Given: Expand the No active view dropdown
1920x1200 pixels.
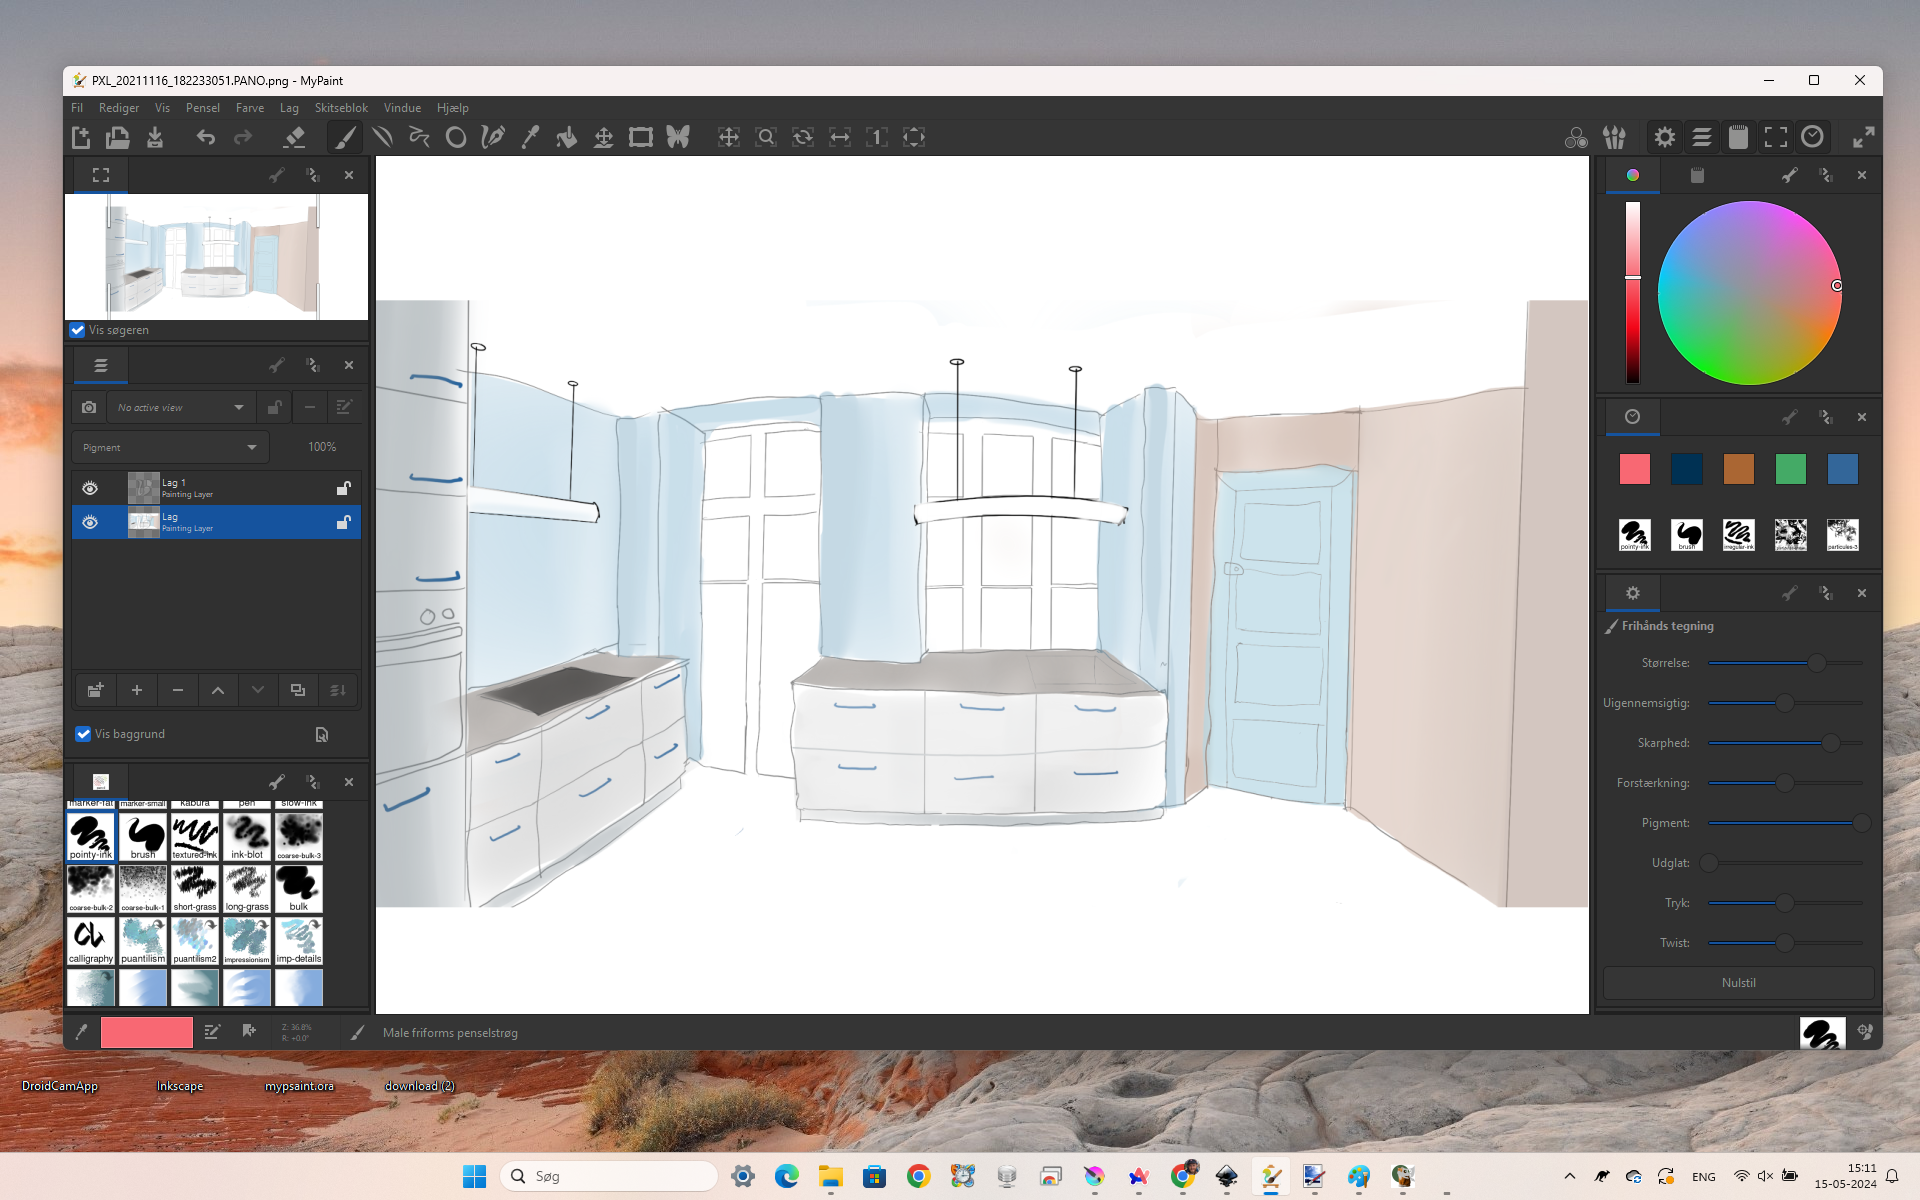Looking at the screenshot, I should [x=180, y=407].
